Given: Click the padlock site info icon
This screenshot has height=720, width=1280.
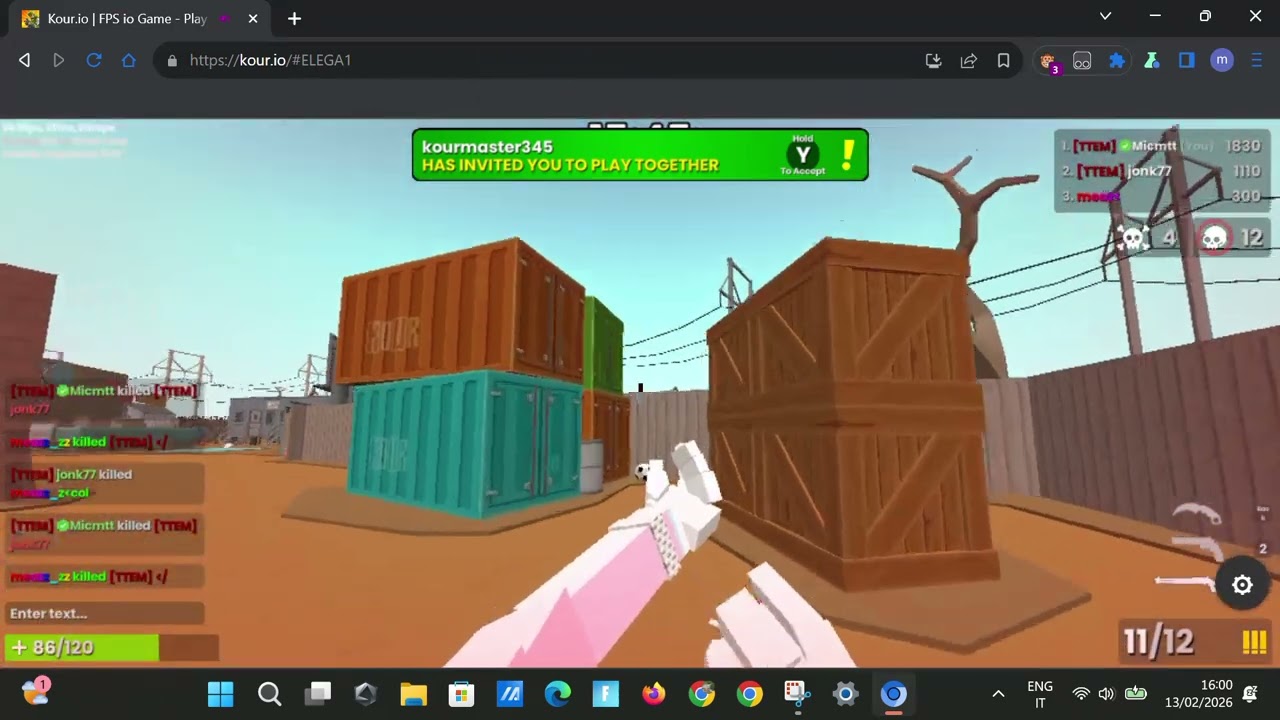Looking at the screenshot, I should click(172, 60).
